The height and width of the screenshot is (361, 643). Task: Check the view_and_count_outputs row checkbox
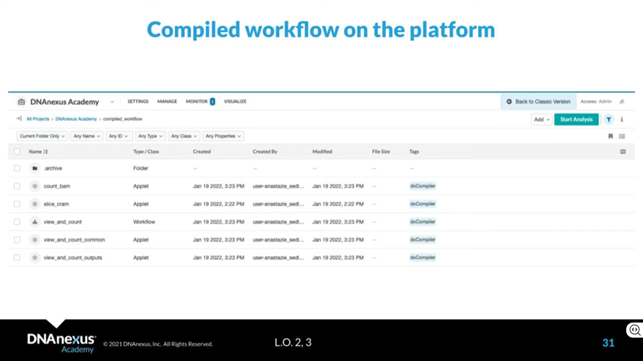point(17,258)
